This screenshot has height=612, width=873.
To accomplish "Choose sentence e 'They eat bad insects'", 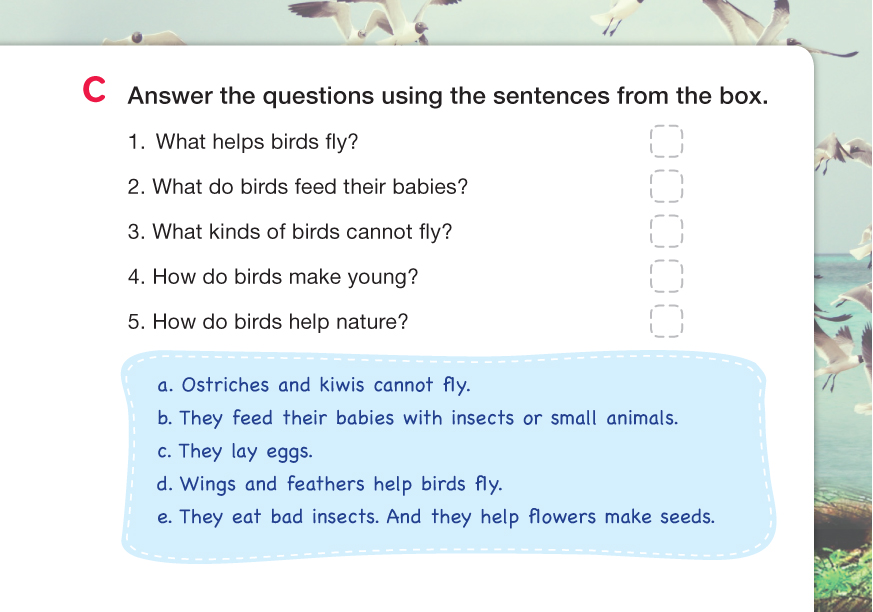I will [x=437, y=517].
